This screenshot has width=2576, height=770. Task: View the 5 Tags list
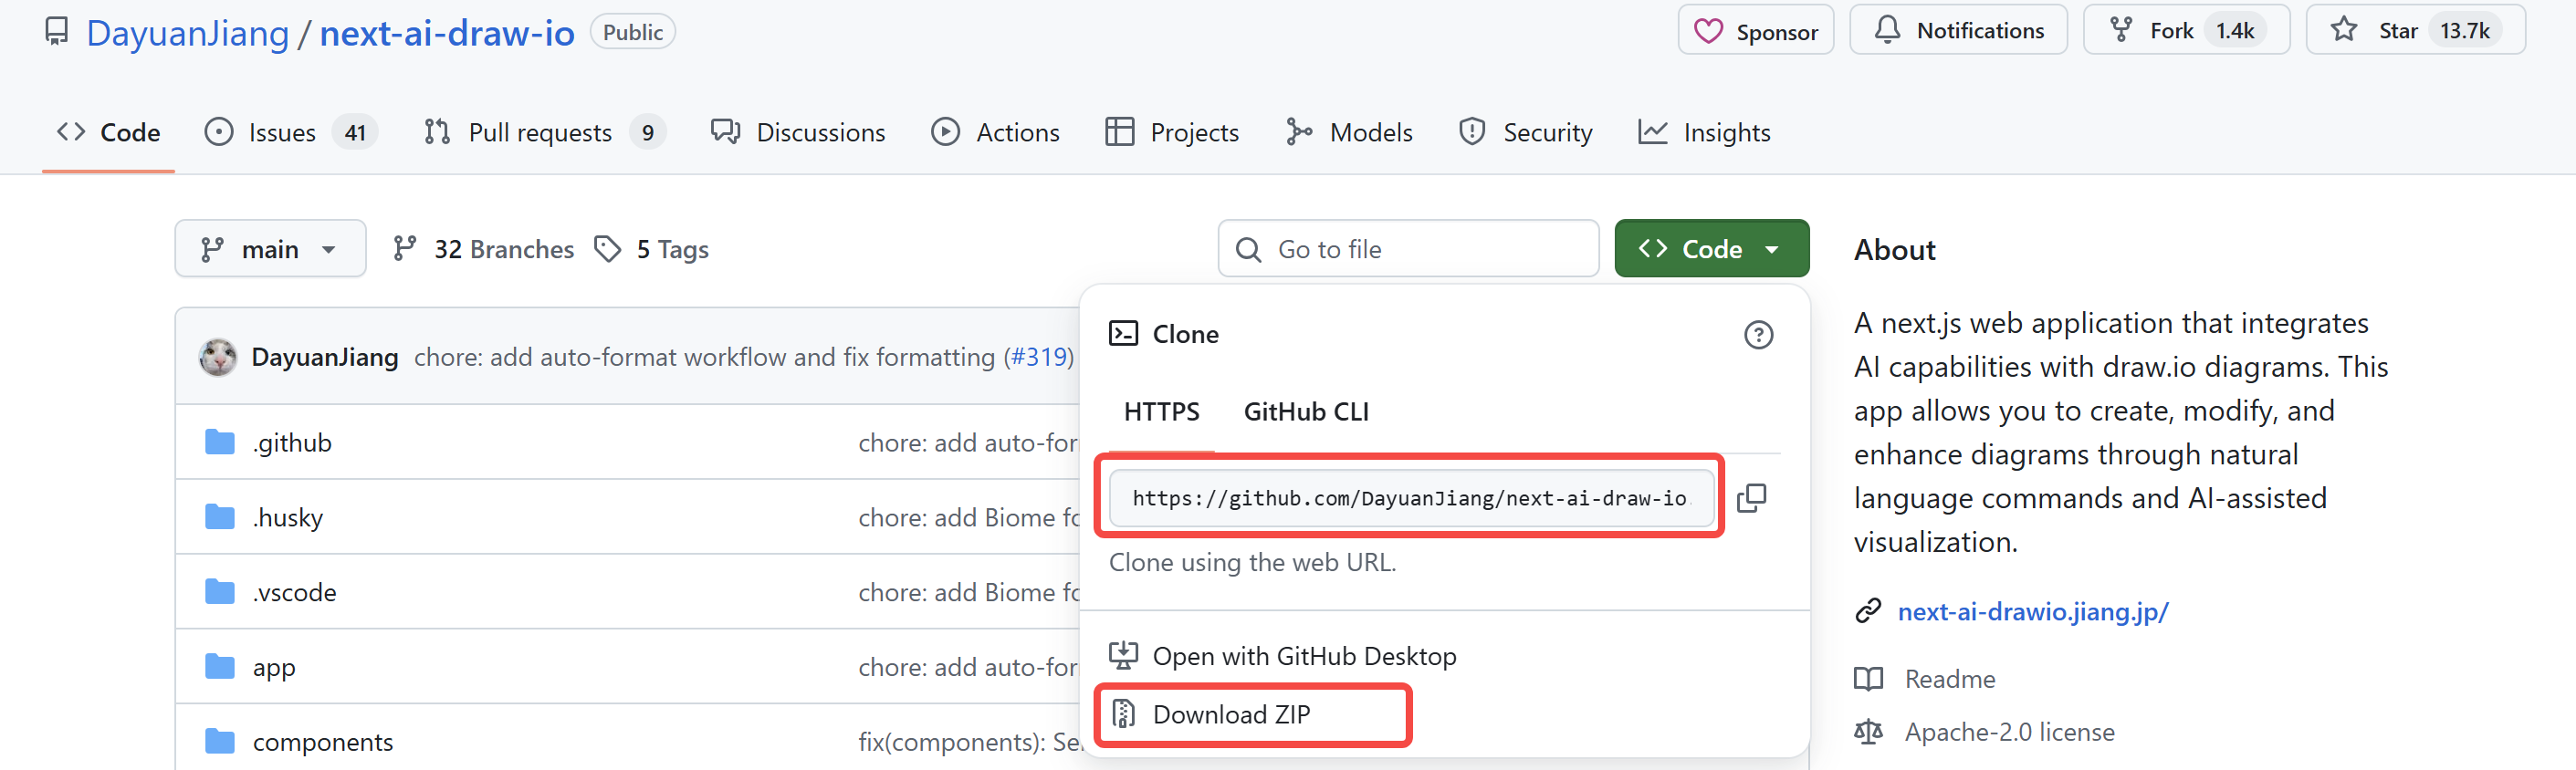tap(651, 249)
